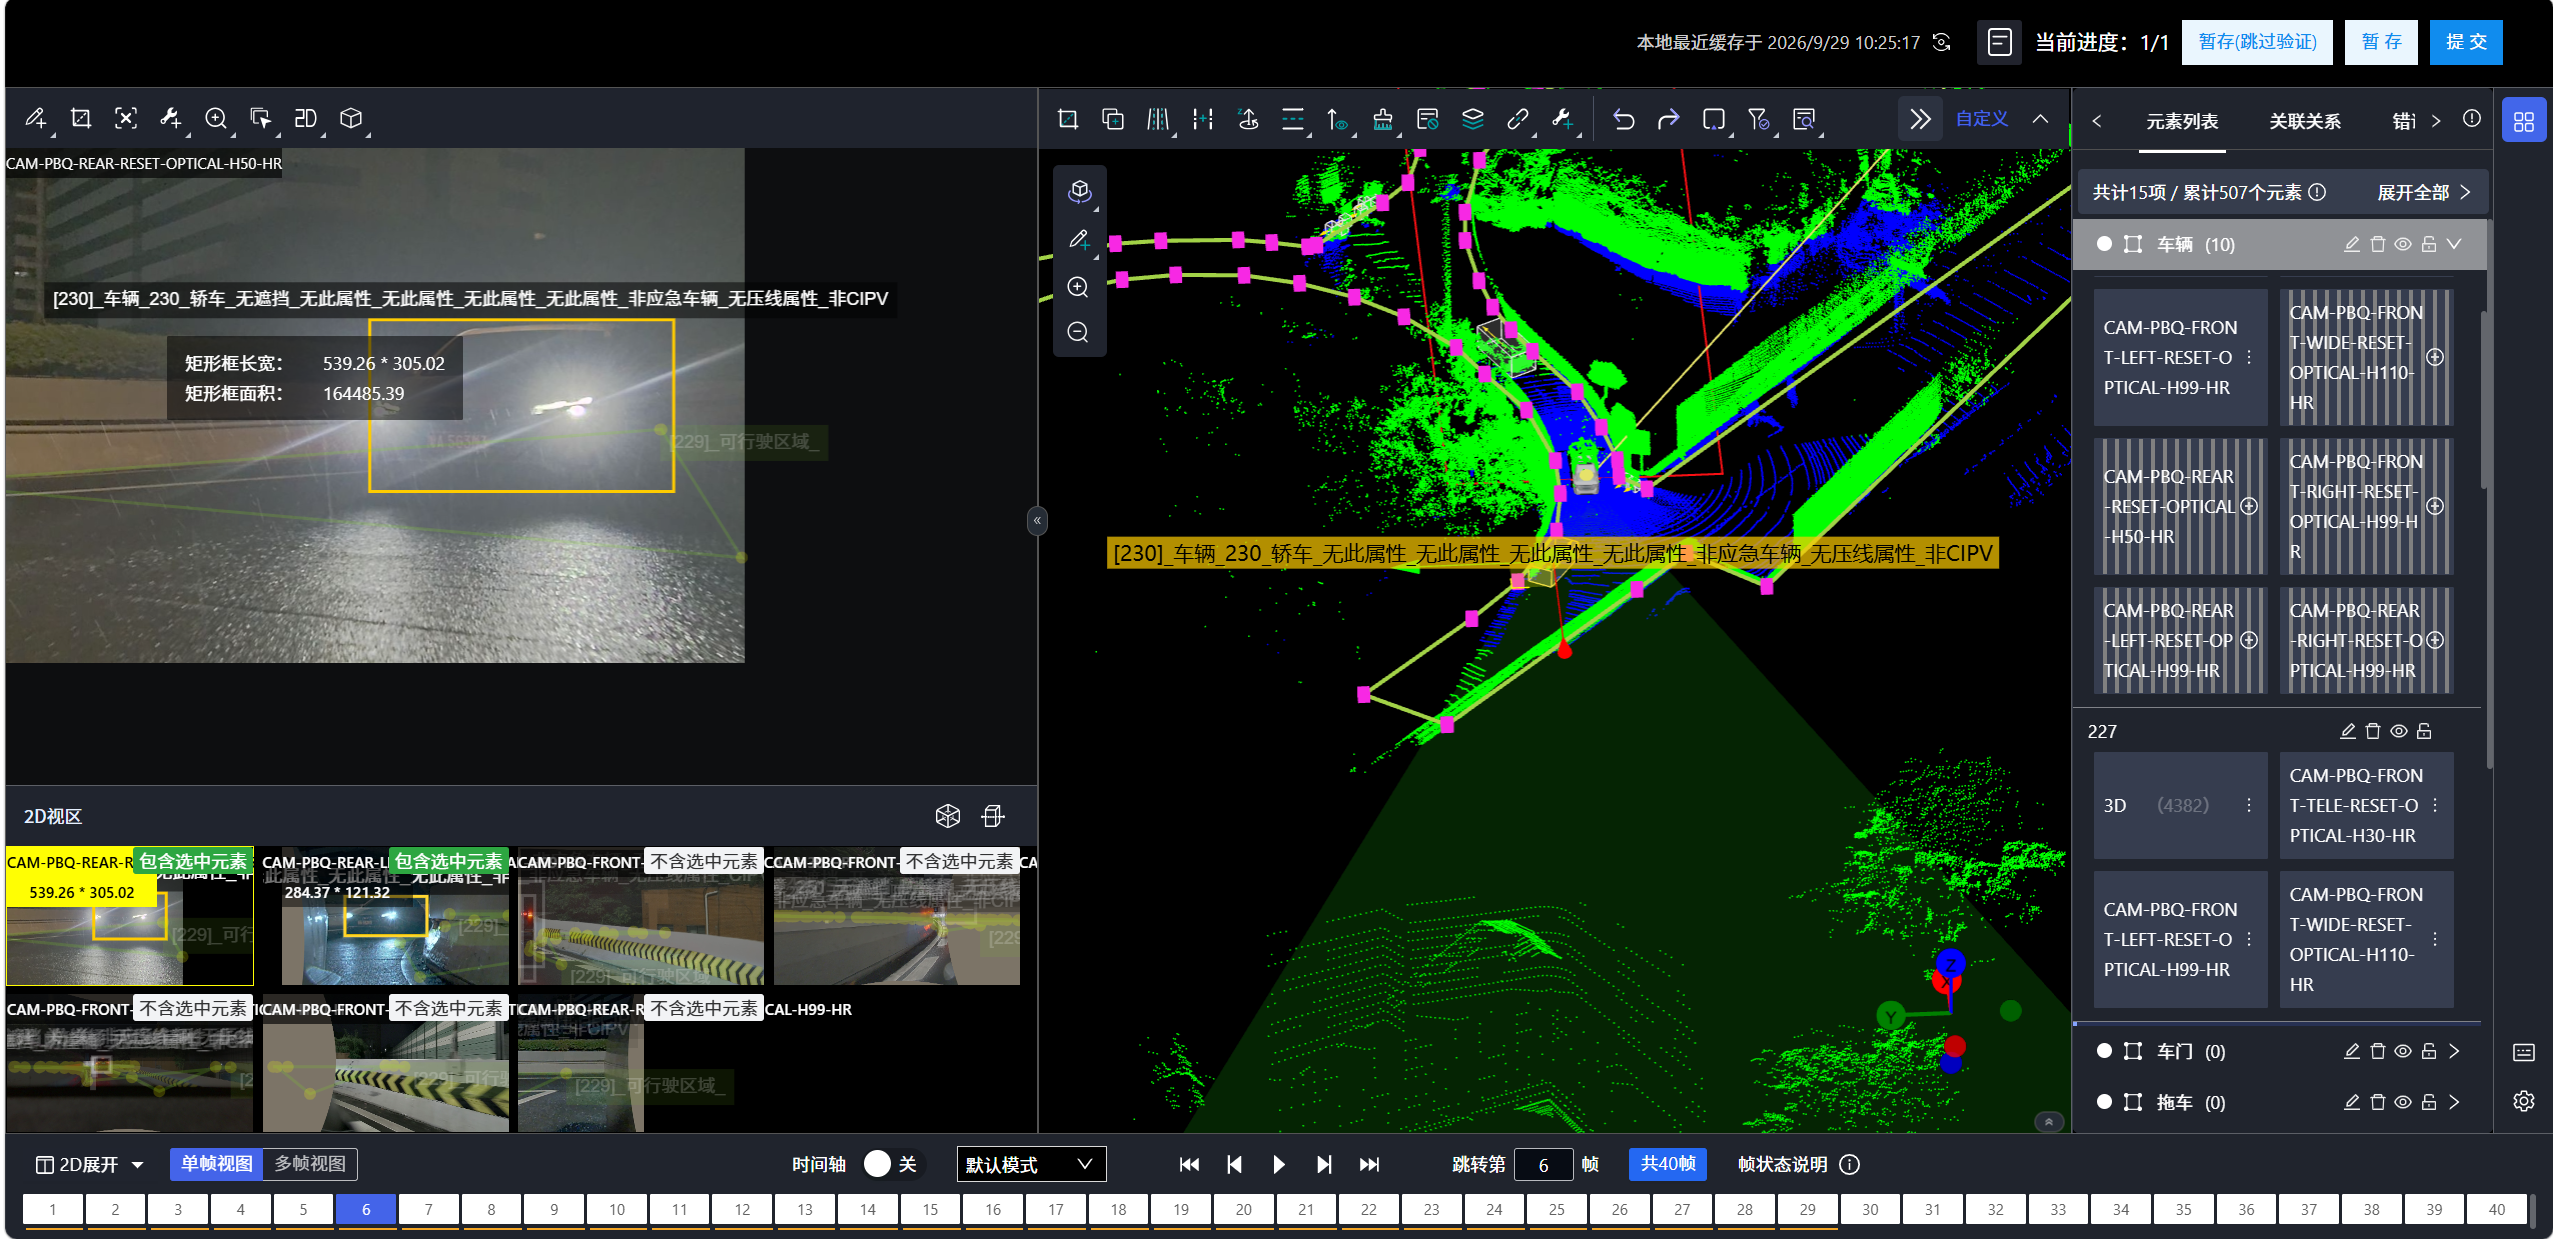This screenshot has height=1239, width=2553.
Task: Collapse the 自定义 toolbar chevron
Action: pyautogui.click(x=2040, y=120)
